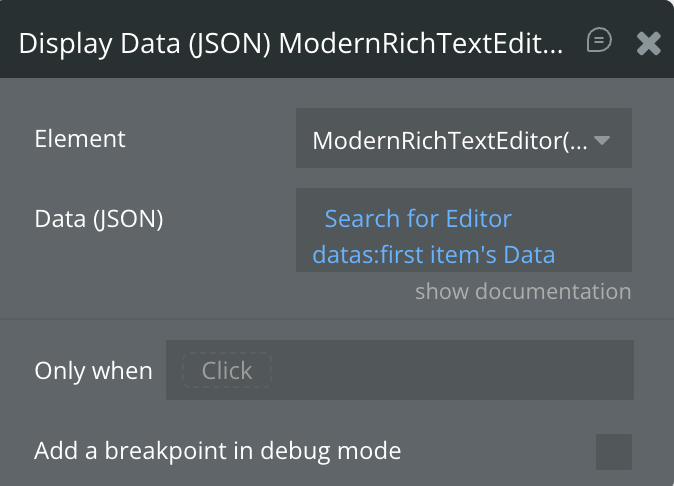
Task: Click the "Add a breakpoint in debug mode" label
Action: point(217,451)
